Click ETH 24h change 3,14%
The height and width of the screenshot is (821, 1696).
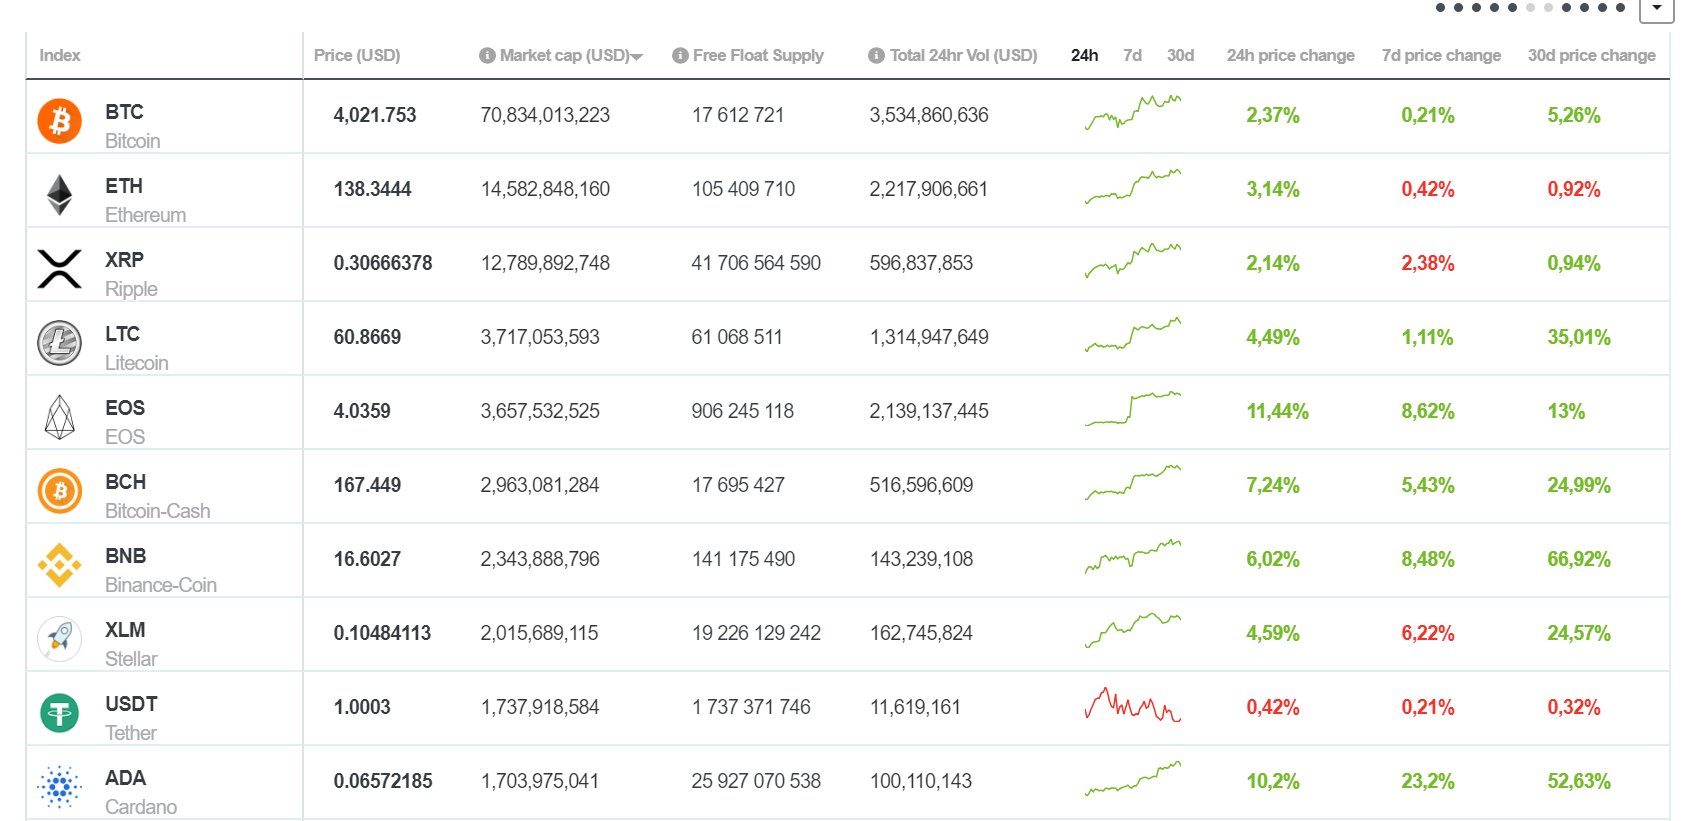(1273, 189)
